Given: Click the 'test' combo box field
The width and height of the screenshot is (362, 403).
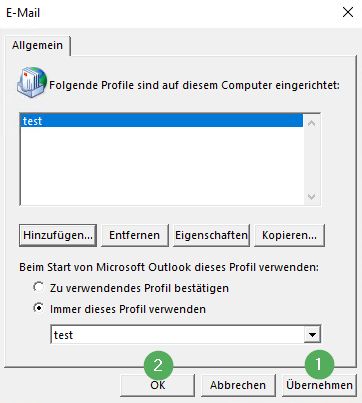Looking at the screenshot, I should coord(186,334).
